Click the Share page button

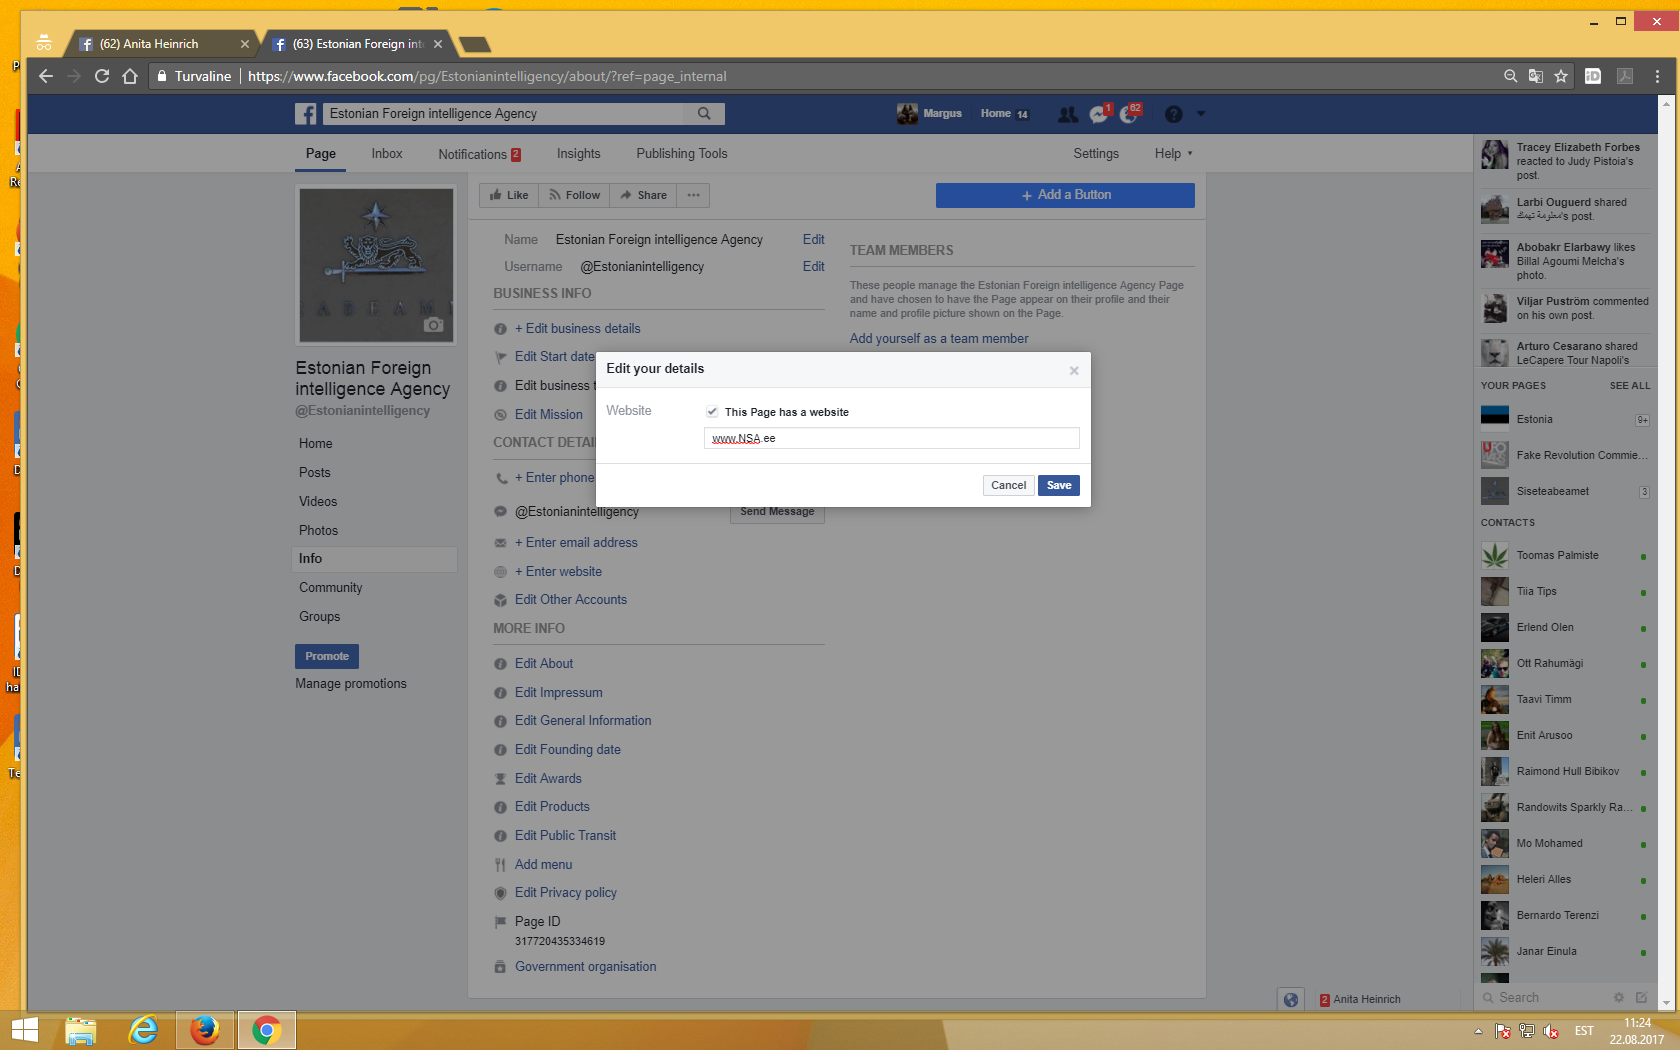coord(643,195)
